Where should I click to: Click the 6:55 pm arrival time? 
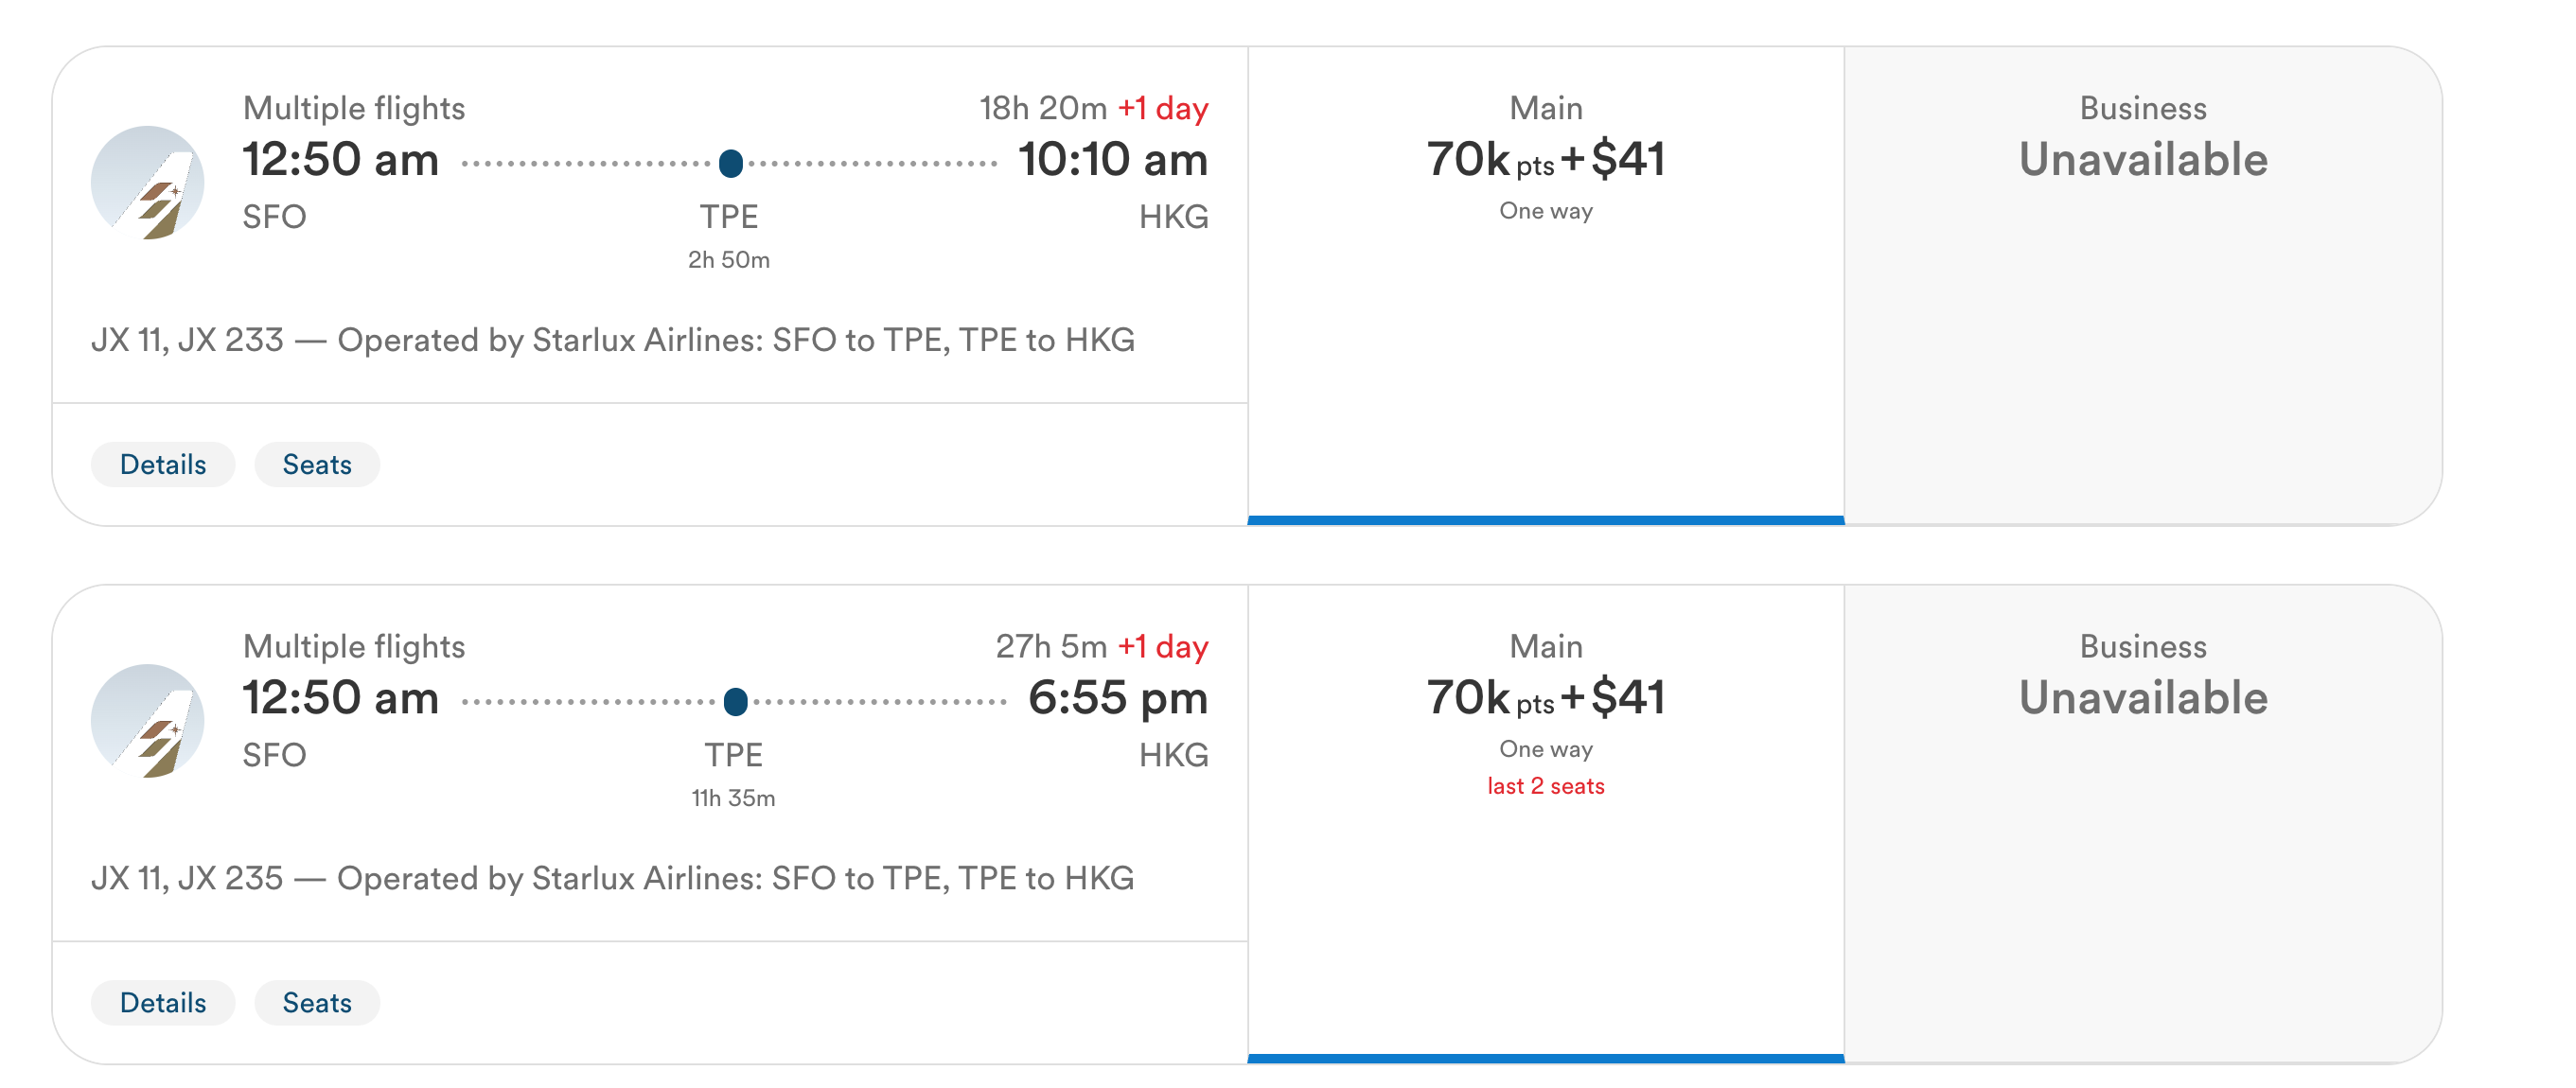tap(1118, 698)
